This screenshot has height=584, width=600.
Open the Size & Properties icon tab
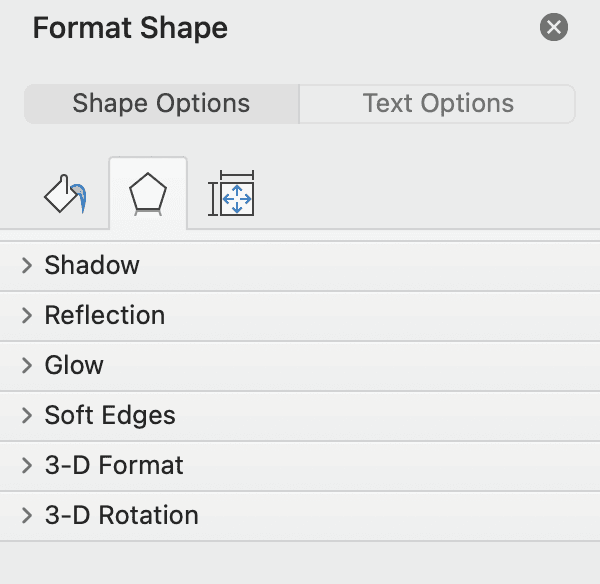tap(231, 194)
